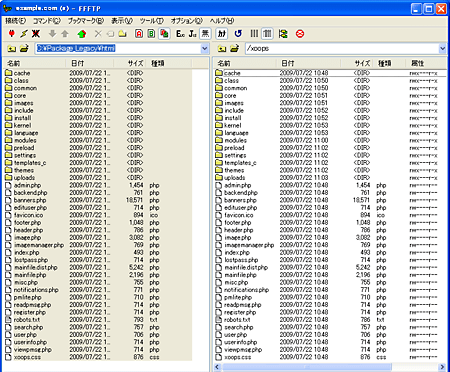Click the Create folder icon in toolbar
Image resolution: width=450 pixels, height=372 pixels.
[122, 34]
